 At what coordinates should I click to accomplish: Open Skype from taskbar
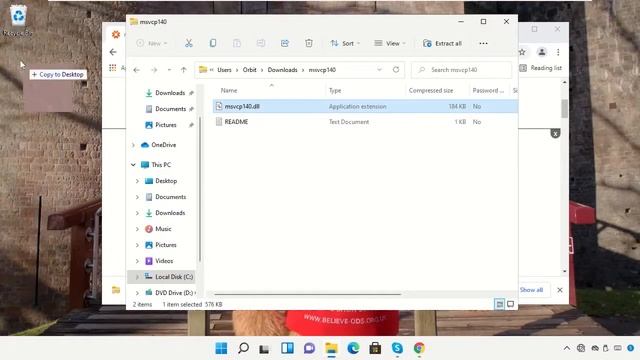point(397,348)
